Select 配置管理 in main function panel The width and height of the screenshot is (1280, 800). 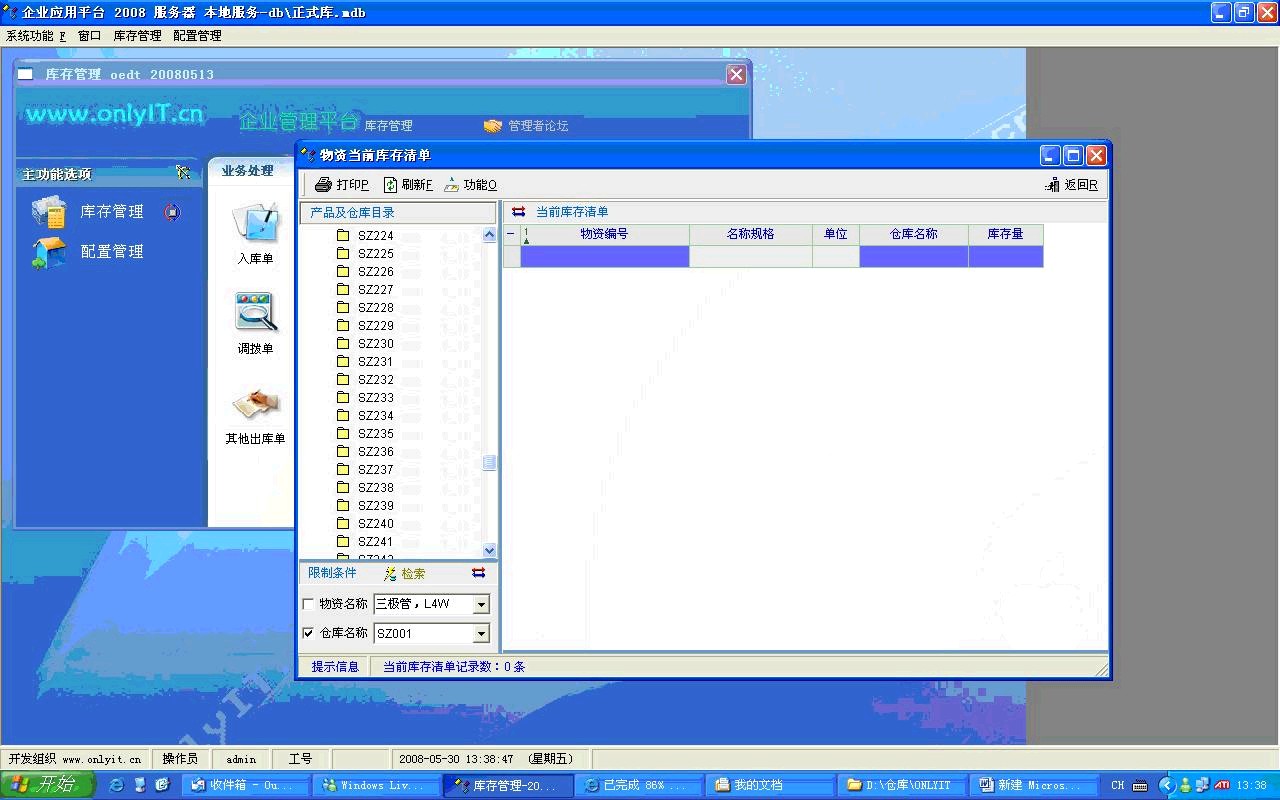click(111, 252)
